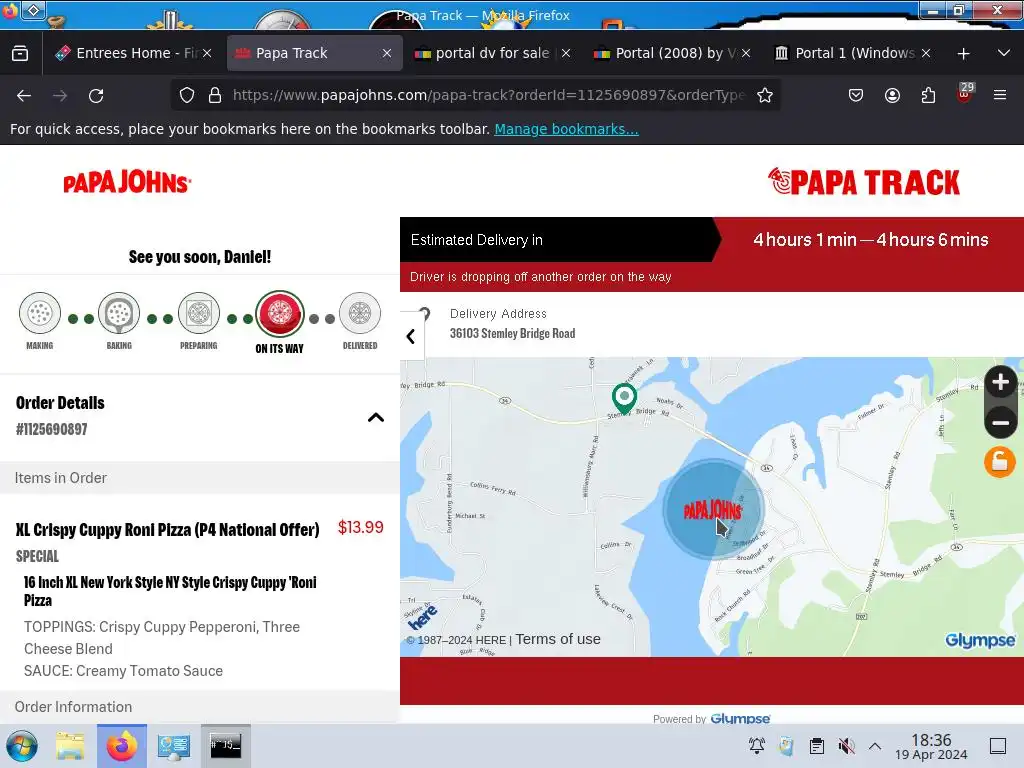Close the Papa Track tab
The image size is (1024, 768).
click(387, 53)
